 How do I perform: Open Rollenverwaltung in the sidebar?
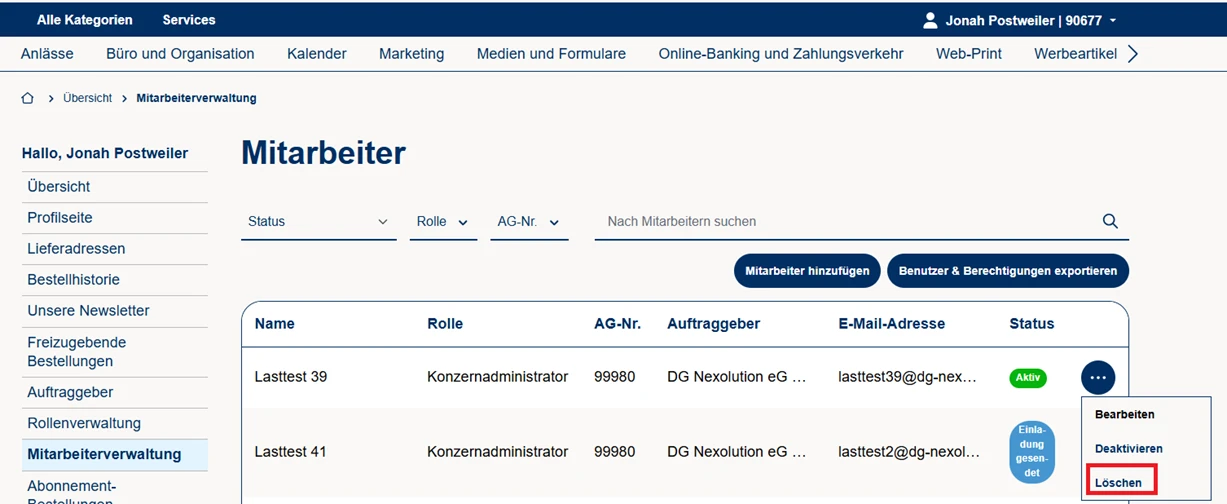pyautogui.click(x=84, y=423)
